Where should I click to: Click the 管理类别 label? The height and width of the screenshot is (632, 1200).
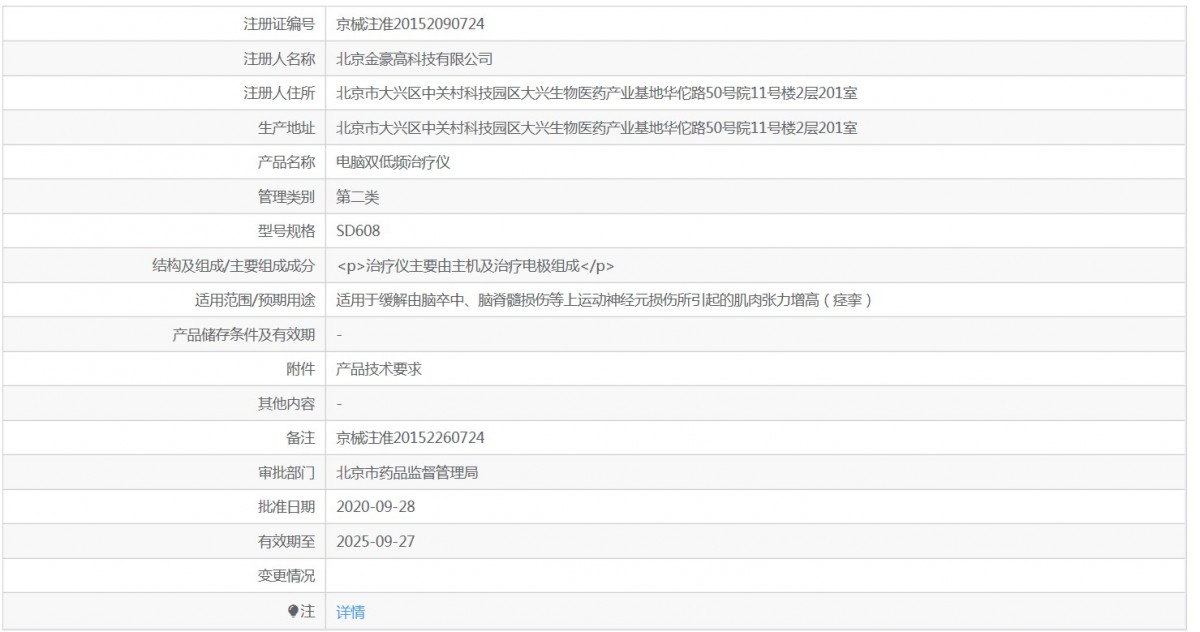click(x=286, y=196)
